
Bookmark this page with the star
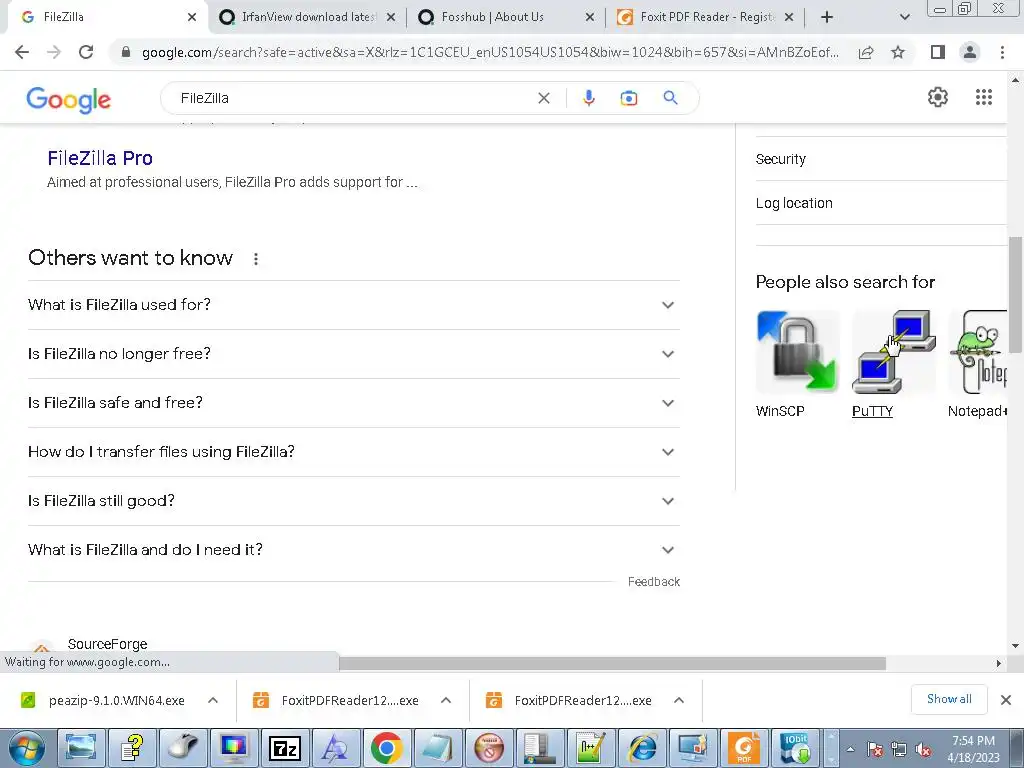click(x=898, y=52)
